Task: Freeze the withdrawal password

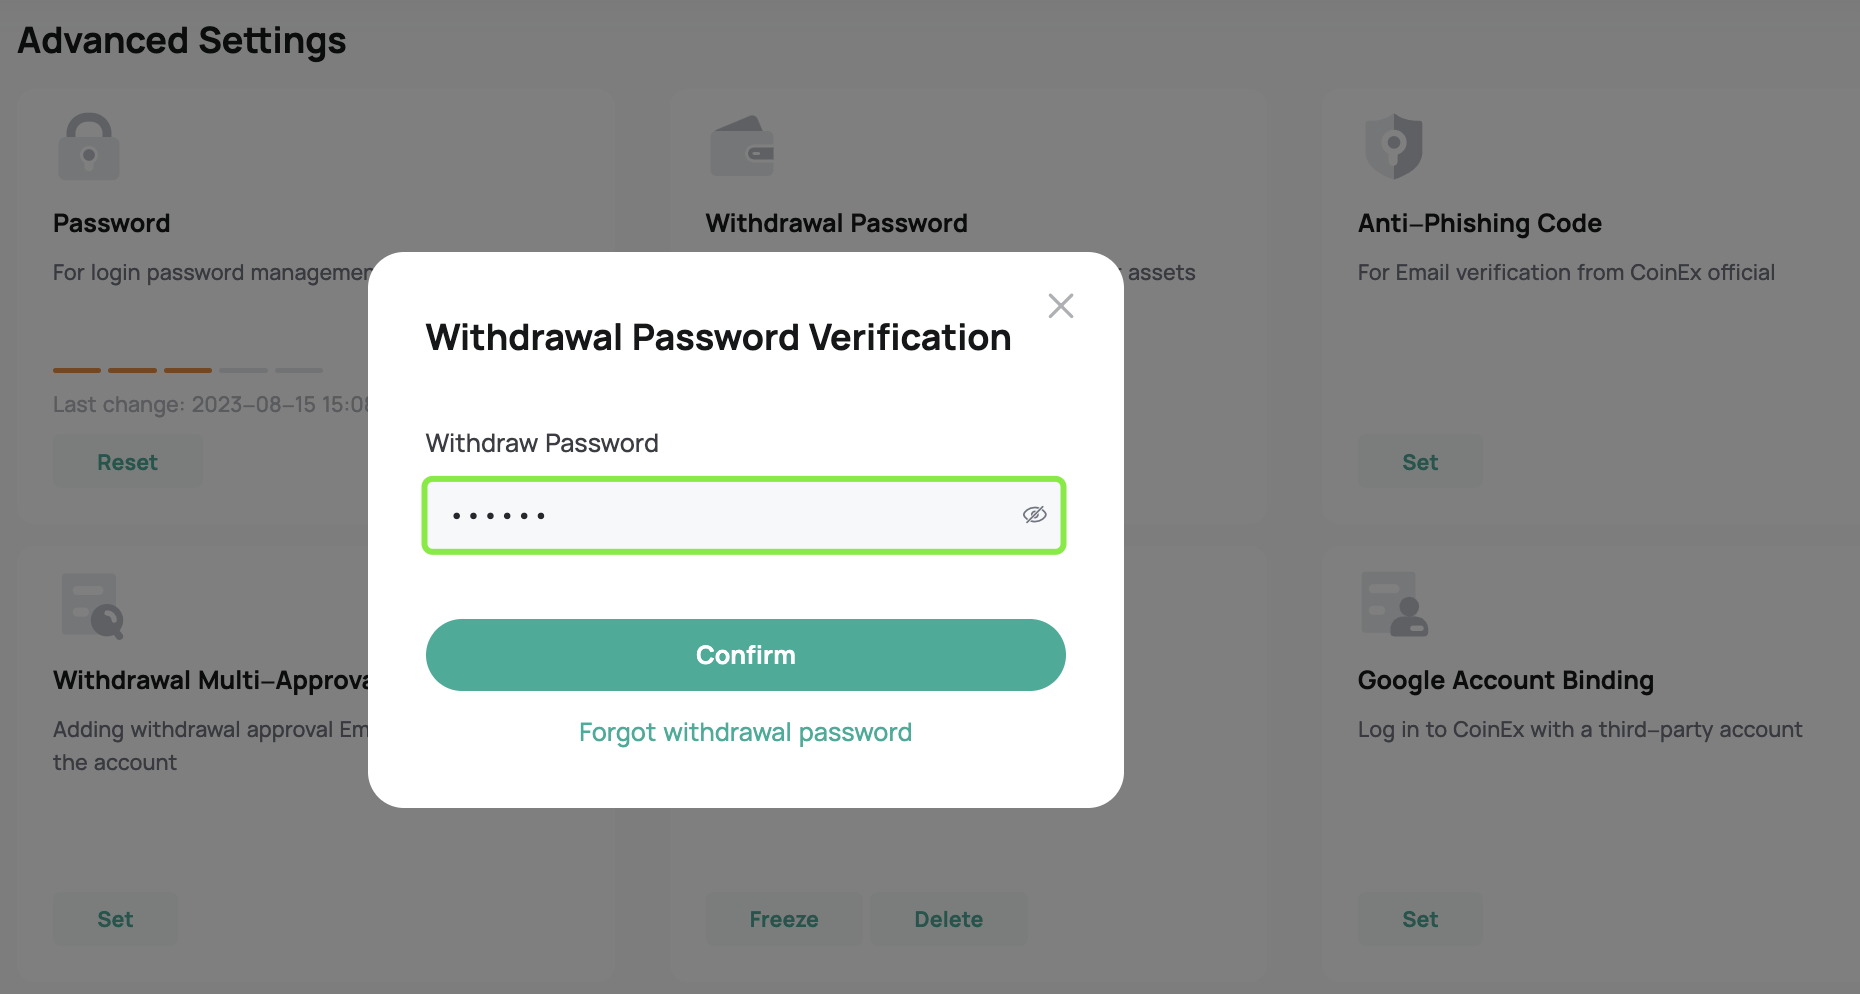Action: coord(784,918)
